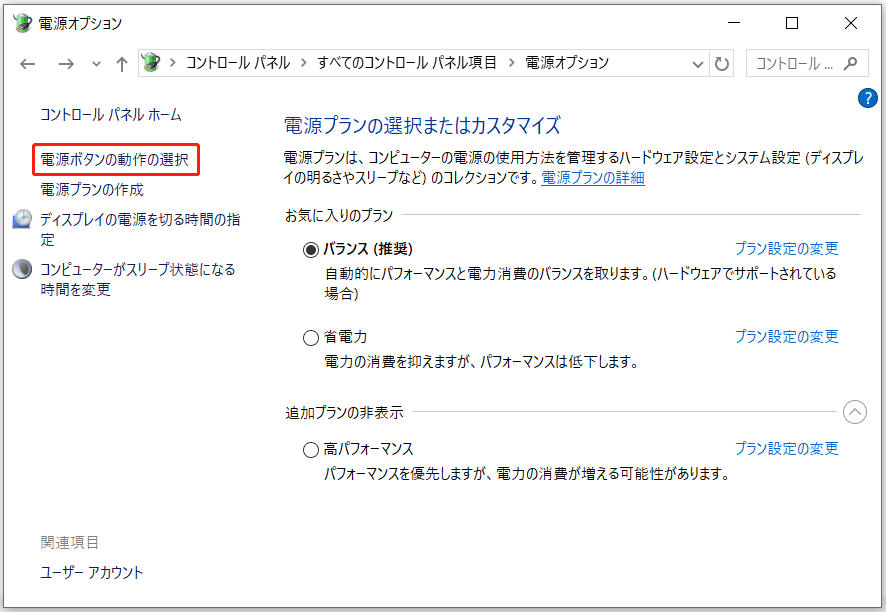This screenshot has height=612, width=886.
Task: Click the Forward navigation arrow
Action: (x=66, y=63)
